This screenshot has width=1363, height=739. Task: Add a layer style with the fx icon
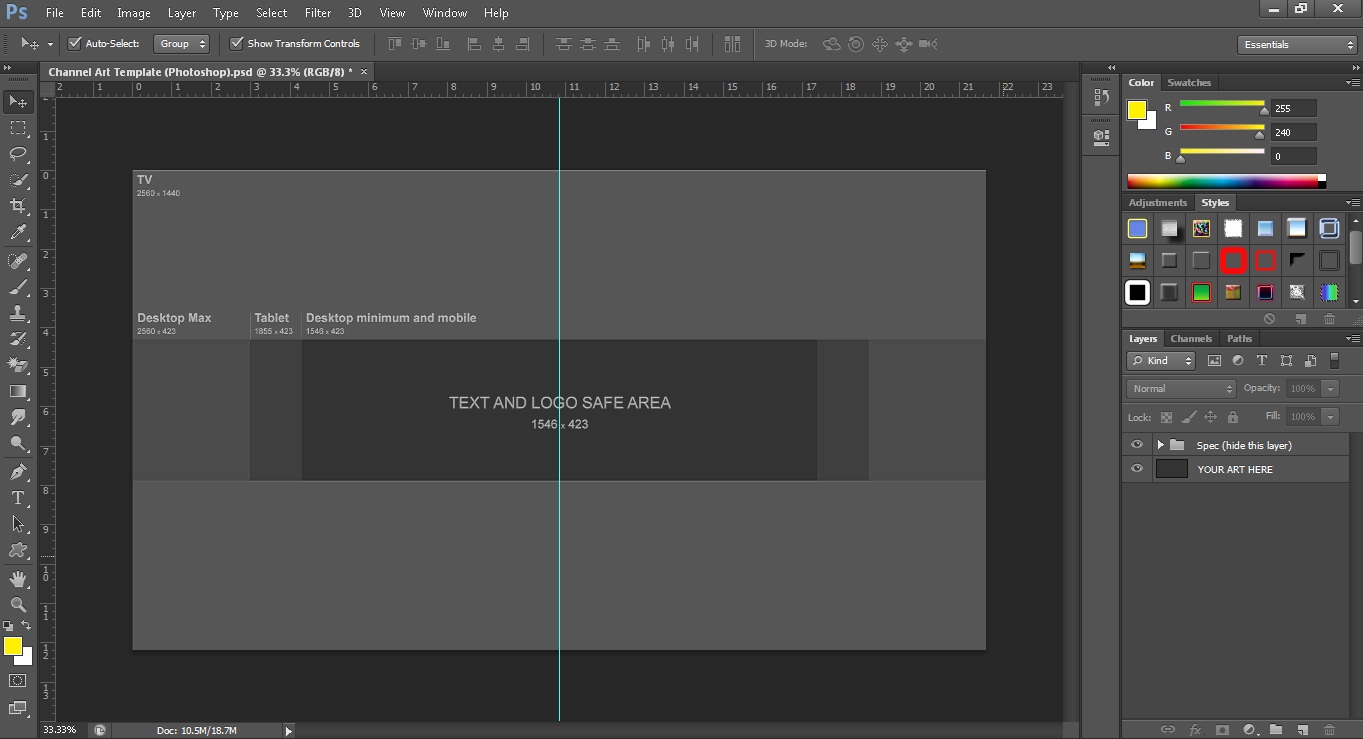[1194, 730]
